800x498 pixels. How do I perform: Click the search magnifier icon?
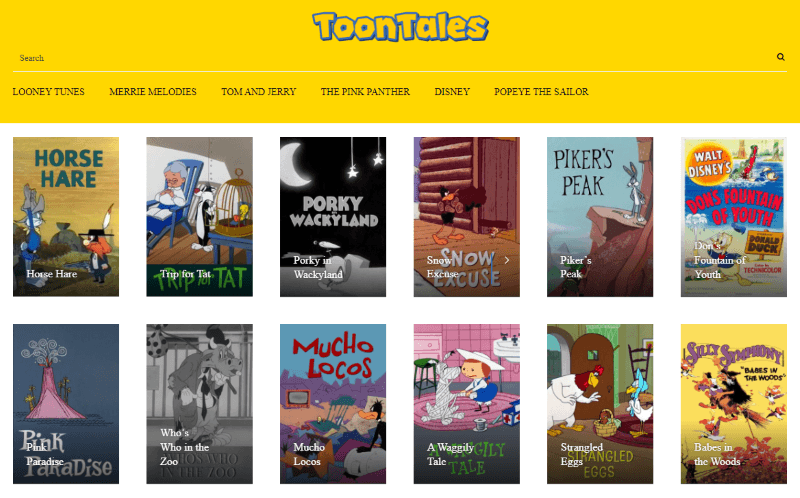pyautogui.click(x=780, y=57)
